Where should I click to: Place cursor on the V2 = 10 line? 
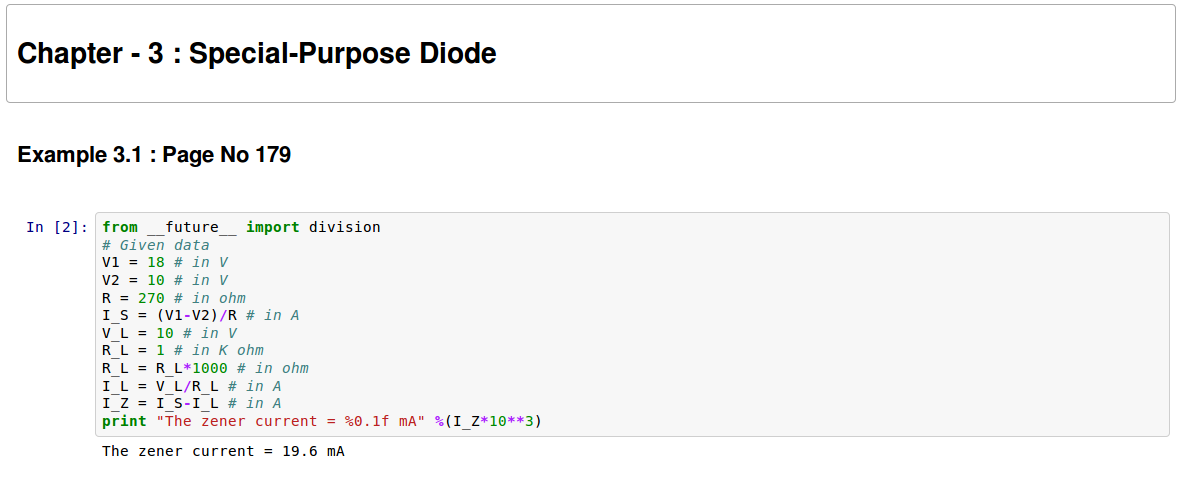click(x=165, y=280)
